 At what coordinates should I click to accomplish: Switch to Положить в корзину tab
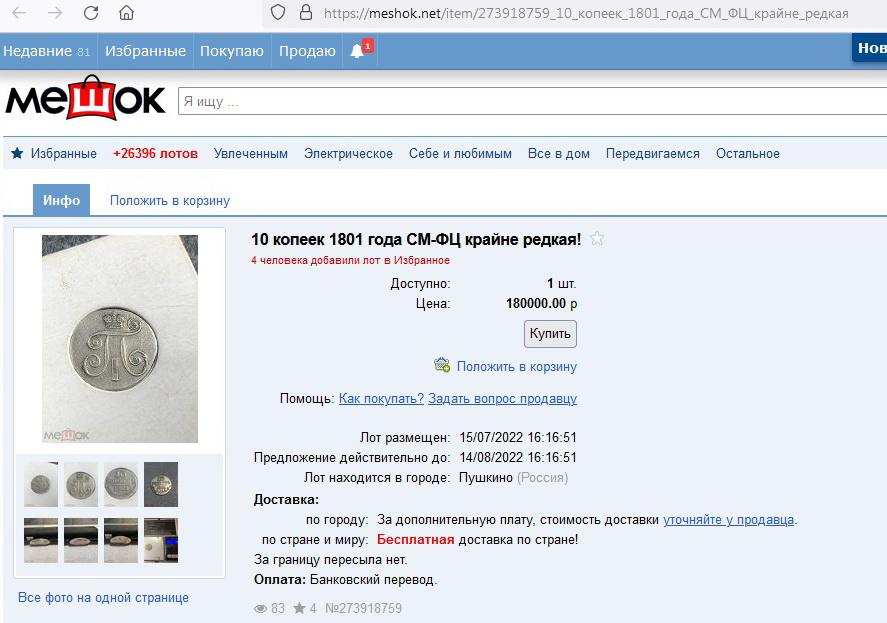(170, 200)
